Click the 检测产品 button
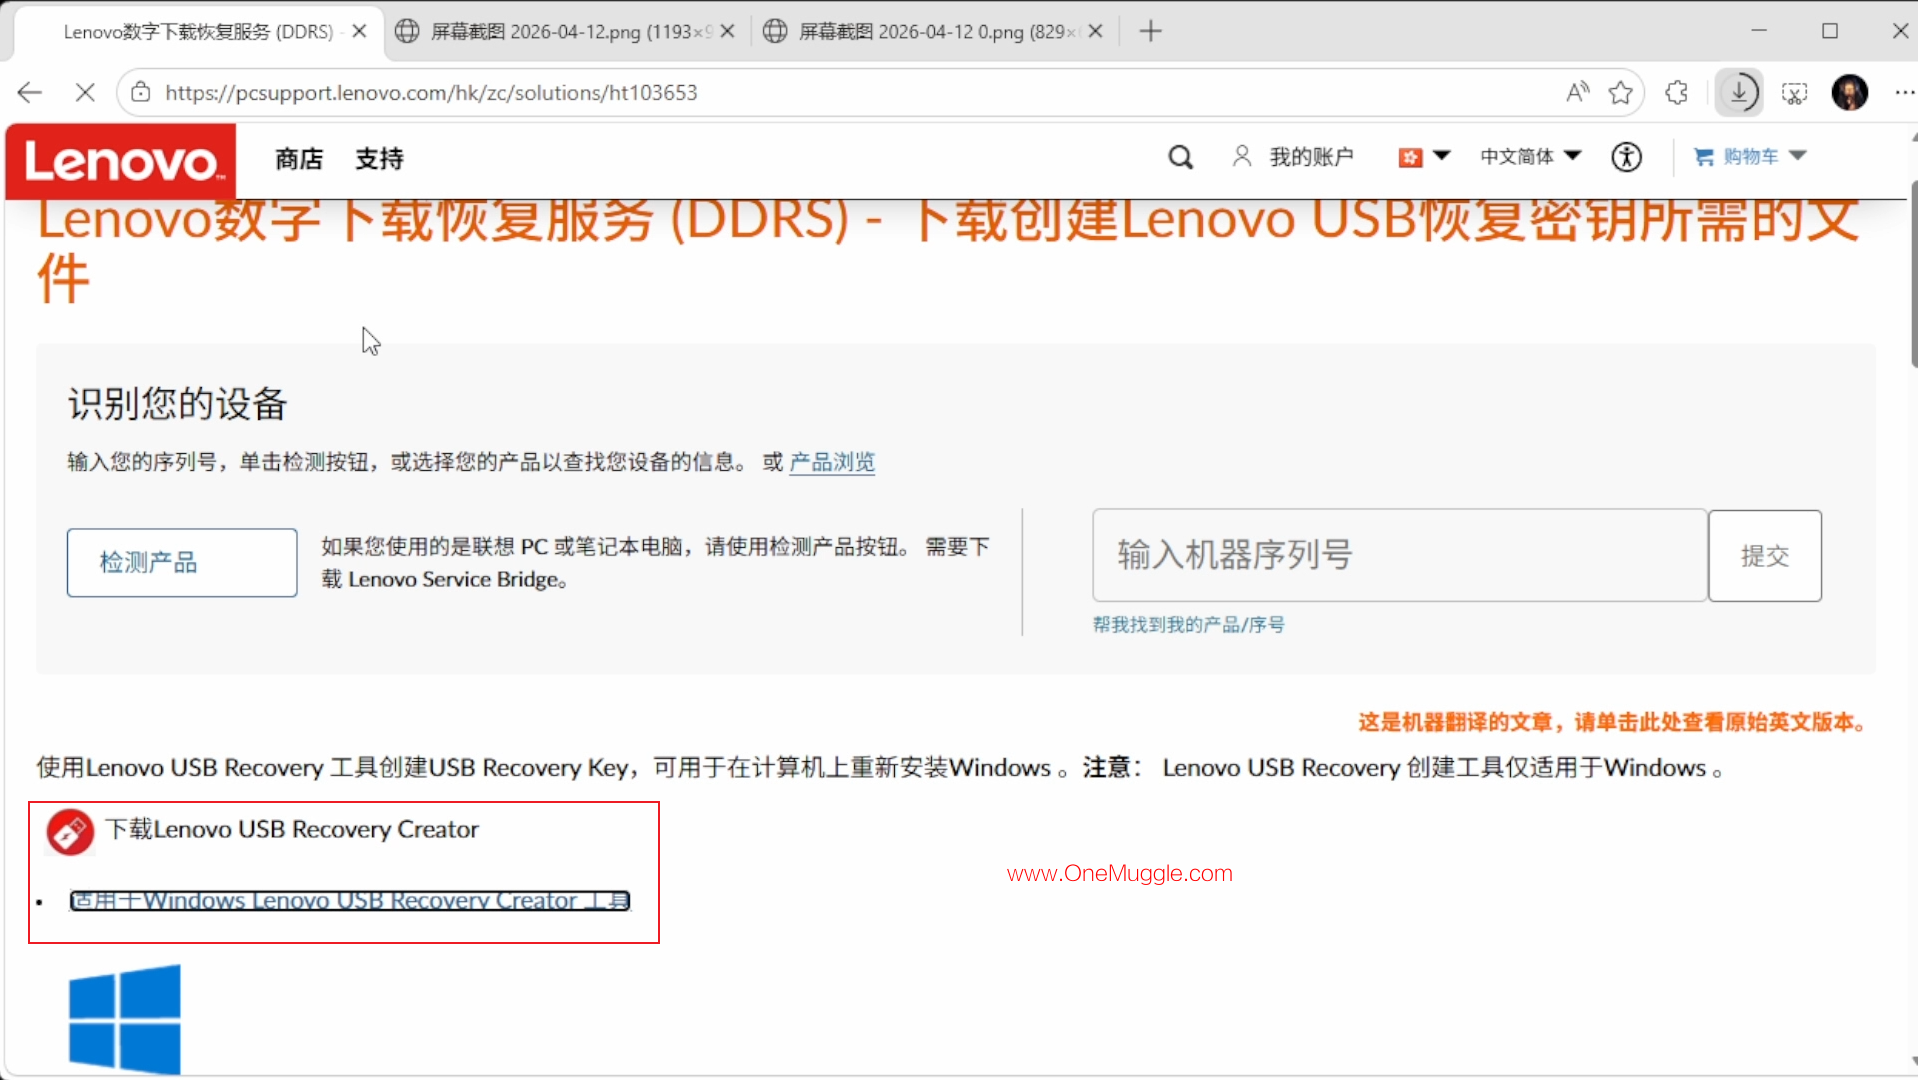Viewport: 1918px width, 1080px height. (x=182, y=563)
